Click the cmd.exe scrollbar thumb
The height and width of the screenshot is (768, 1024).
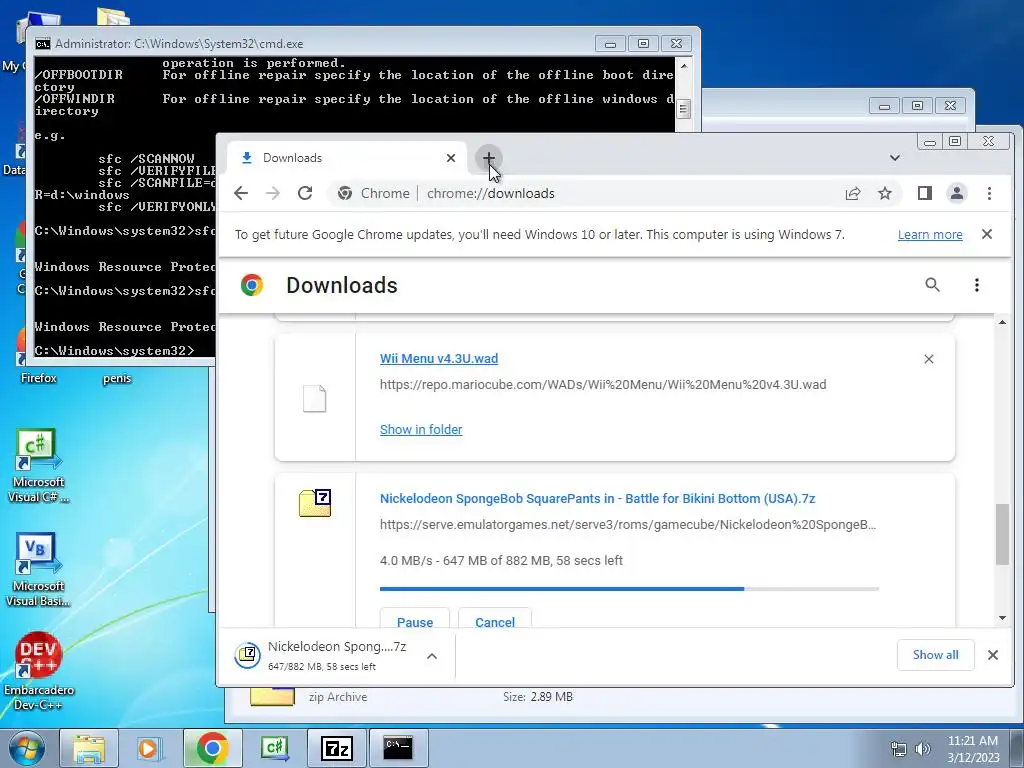click(x=683, y=108)
